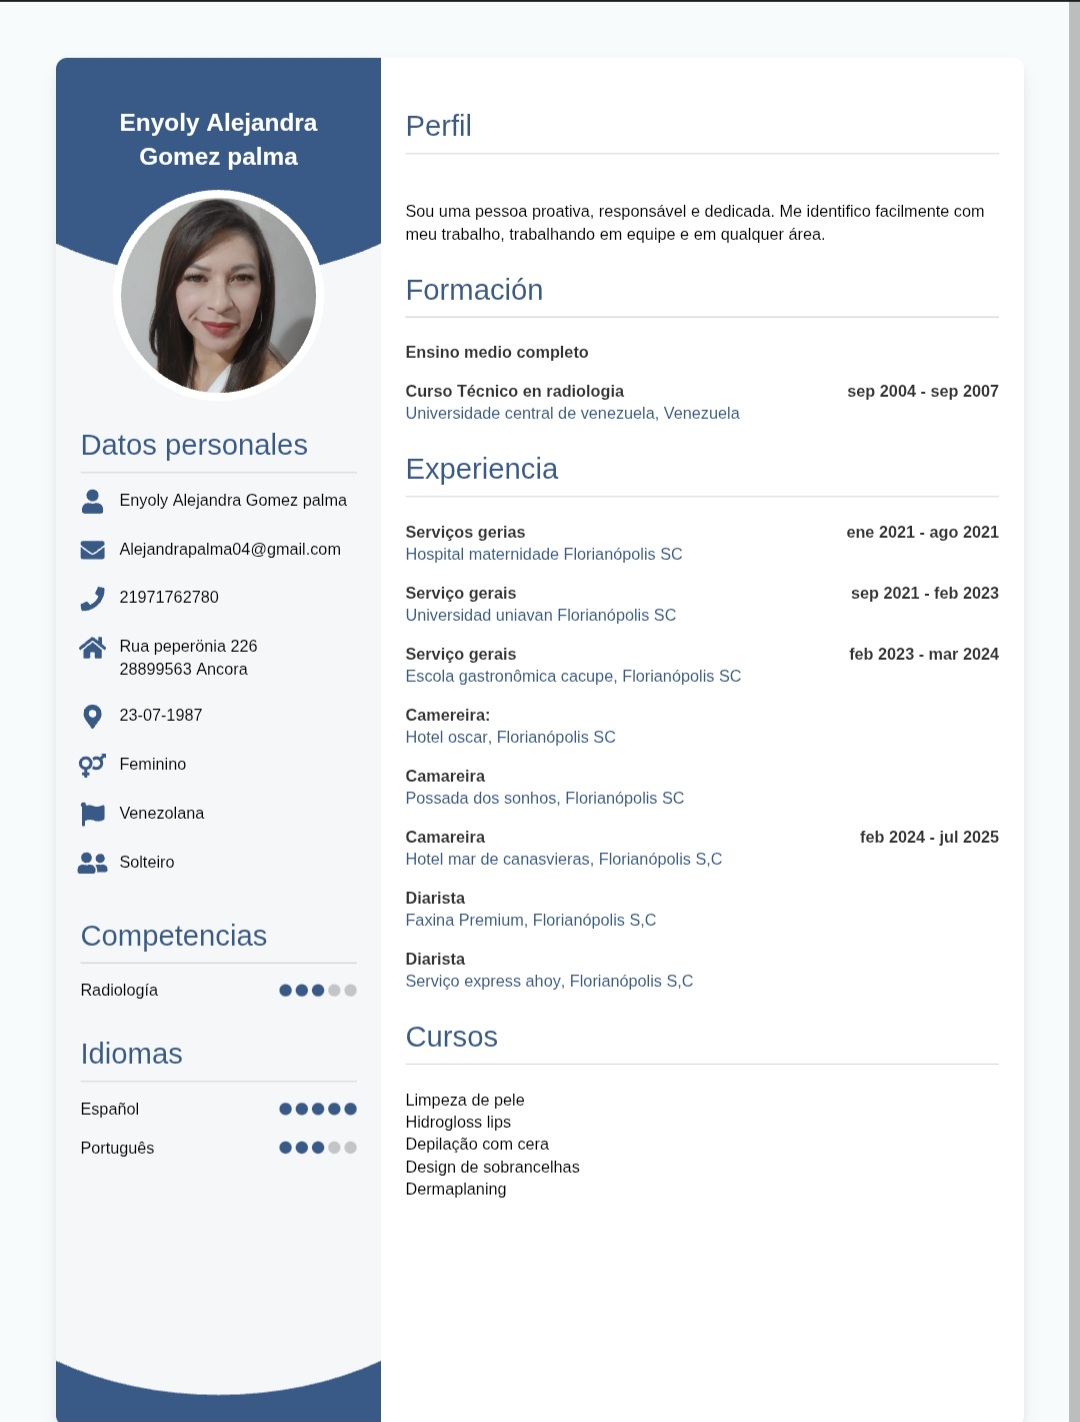The height and width of the screenshot is (1422, 1080).
Task: Click the Español proficiency rating dots
Action: [x=317, y=1109]
